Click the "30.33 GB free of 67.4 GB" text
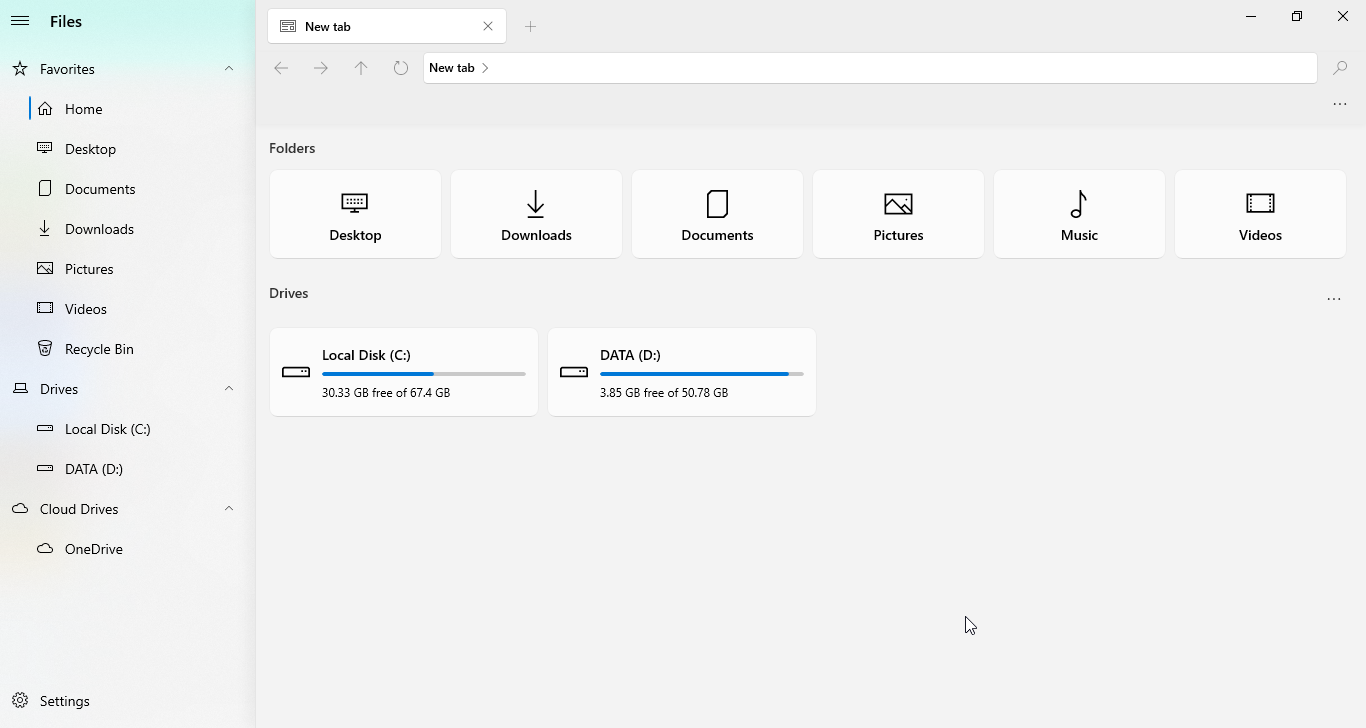 386,393
